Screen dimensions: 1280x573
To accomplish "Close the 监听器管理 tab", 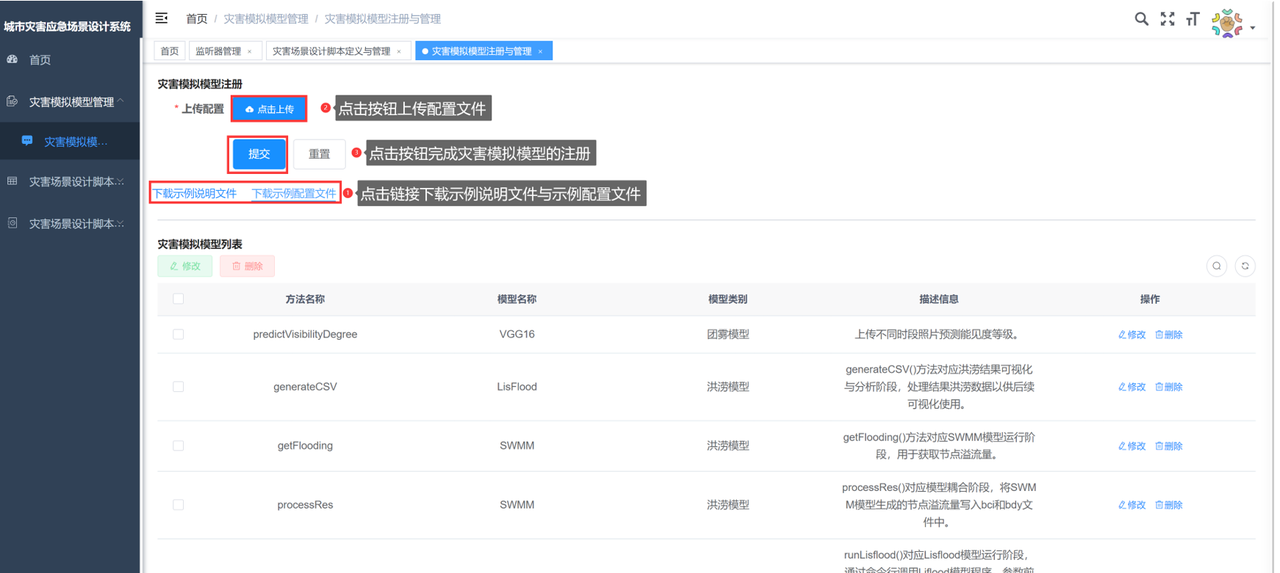I will [x=250, y=51].
